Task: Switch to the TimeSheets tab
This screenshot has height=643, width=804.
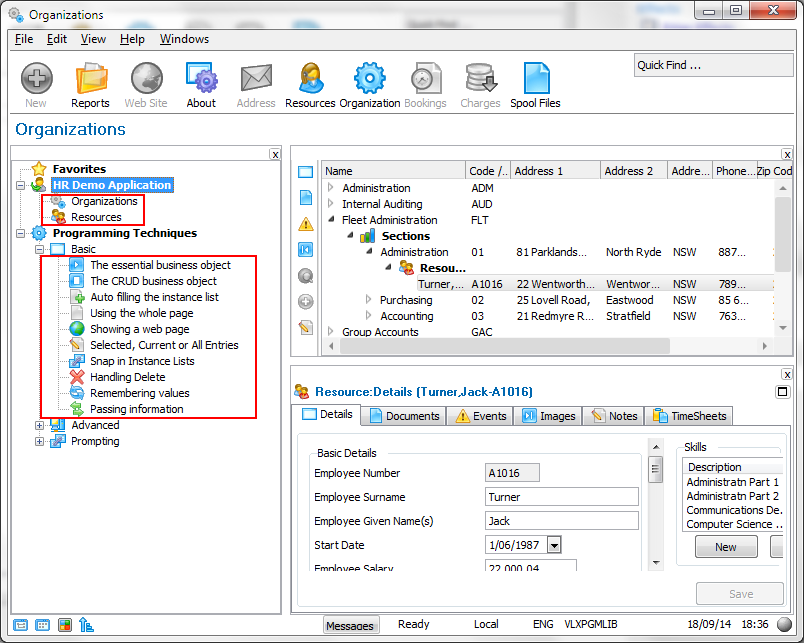Action: pos(689,416)
